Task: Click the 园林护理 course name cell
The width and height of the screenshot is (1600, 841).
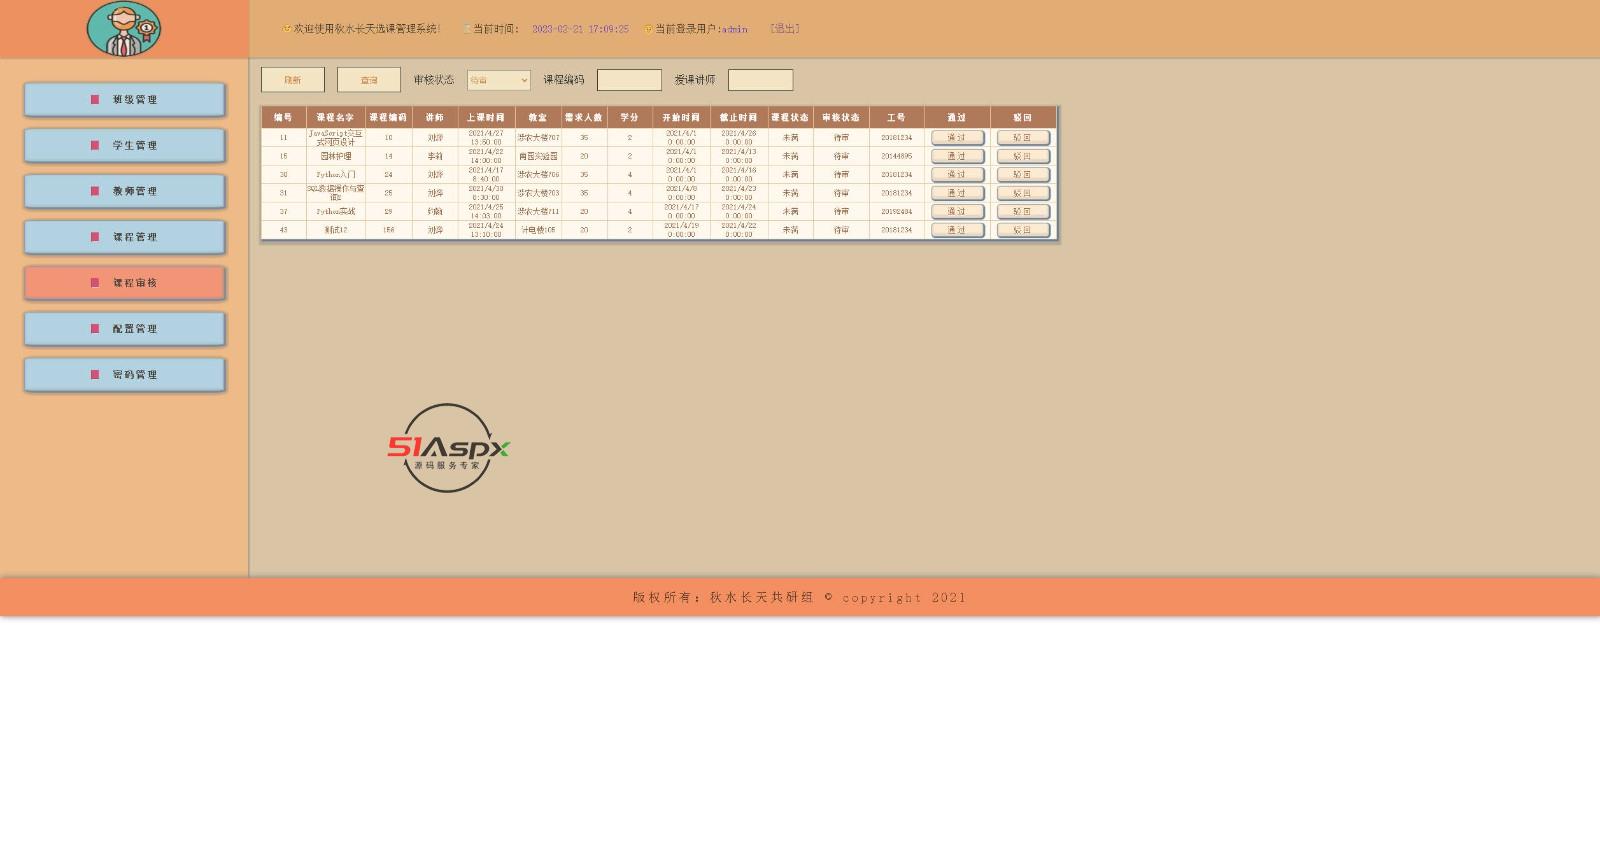Action: pyautogui.click(x=336, y=156)
